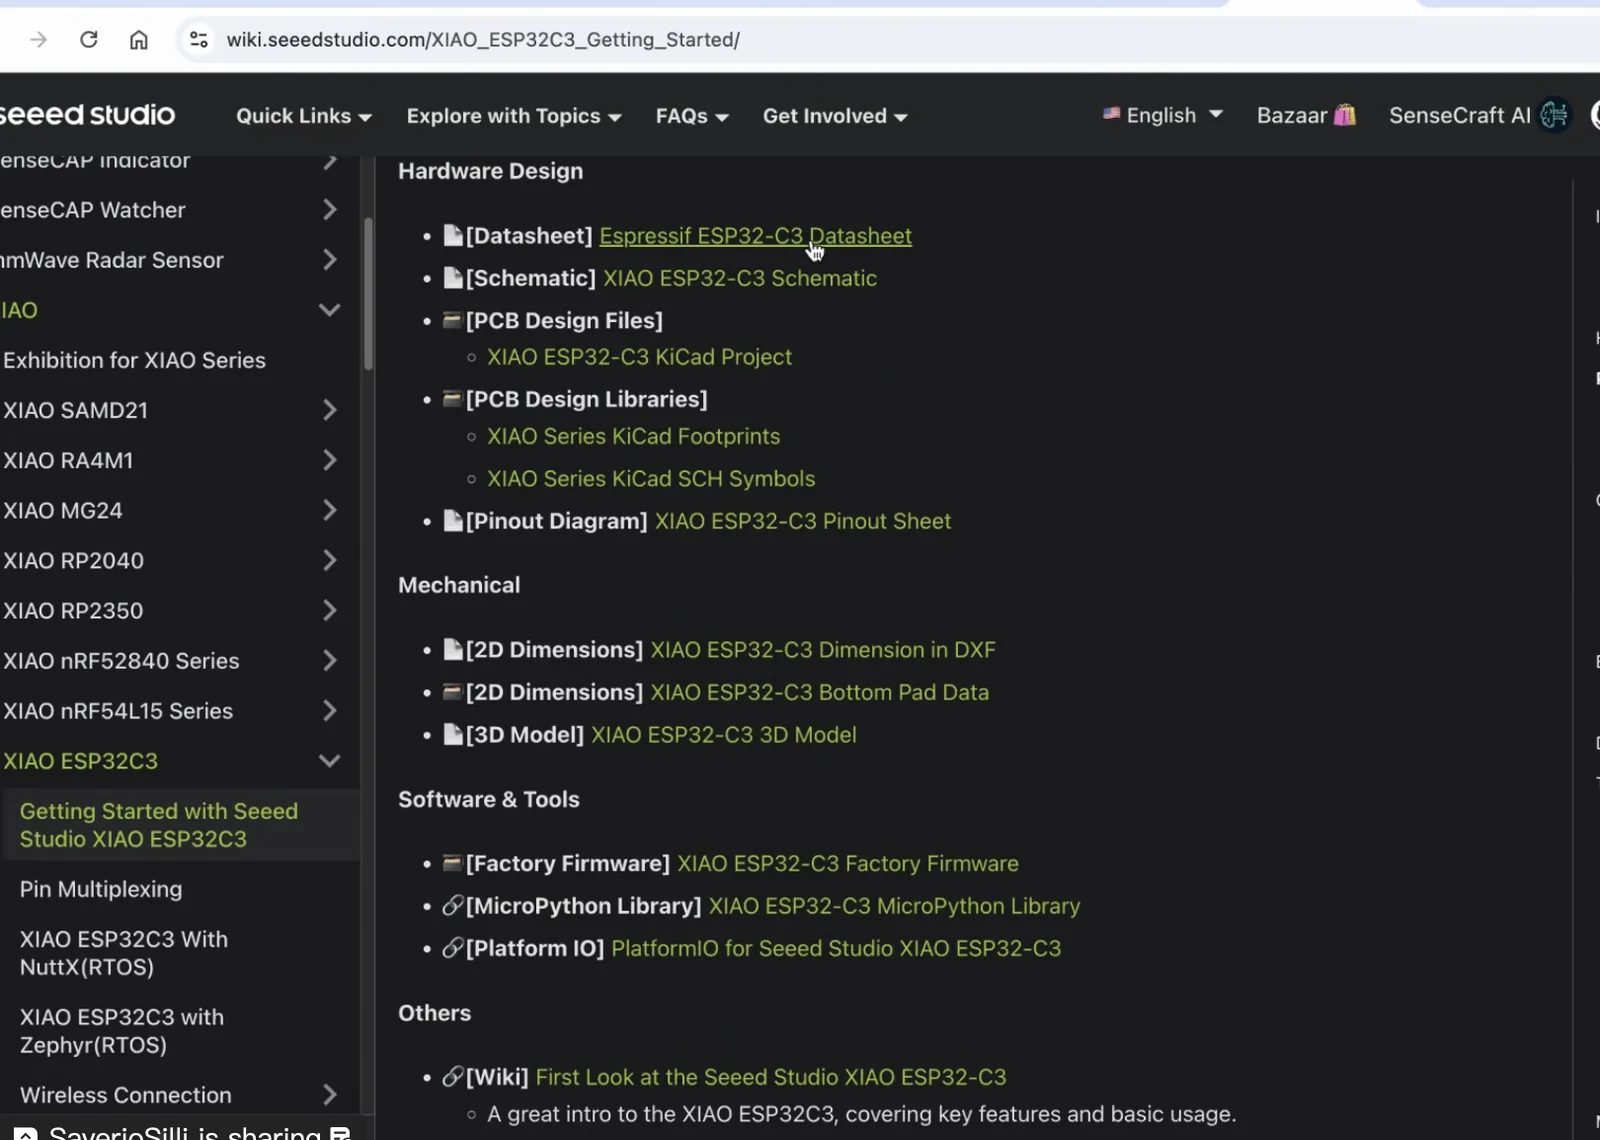This screenshot has height=1140, width=1600.
Task: Open First Look at the Seeed Studio XIAO ESP32-C3
Action: [771, 1077]
